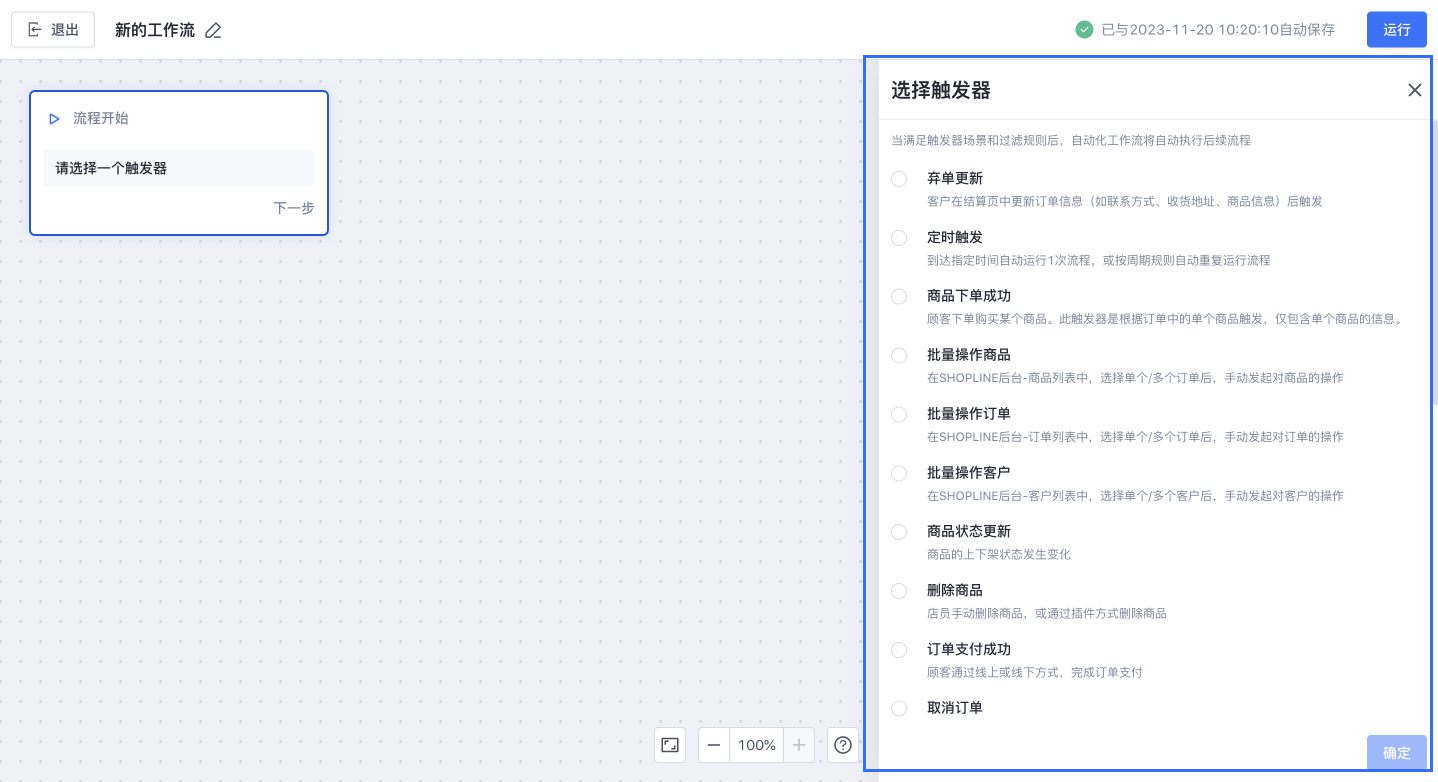Screen dimensions: 1438x782
Task: Click the 批量操作客户 label text
Action: point(969,472)
